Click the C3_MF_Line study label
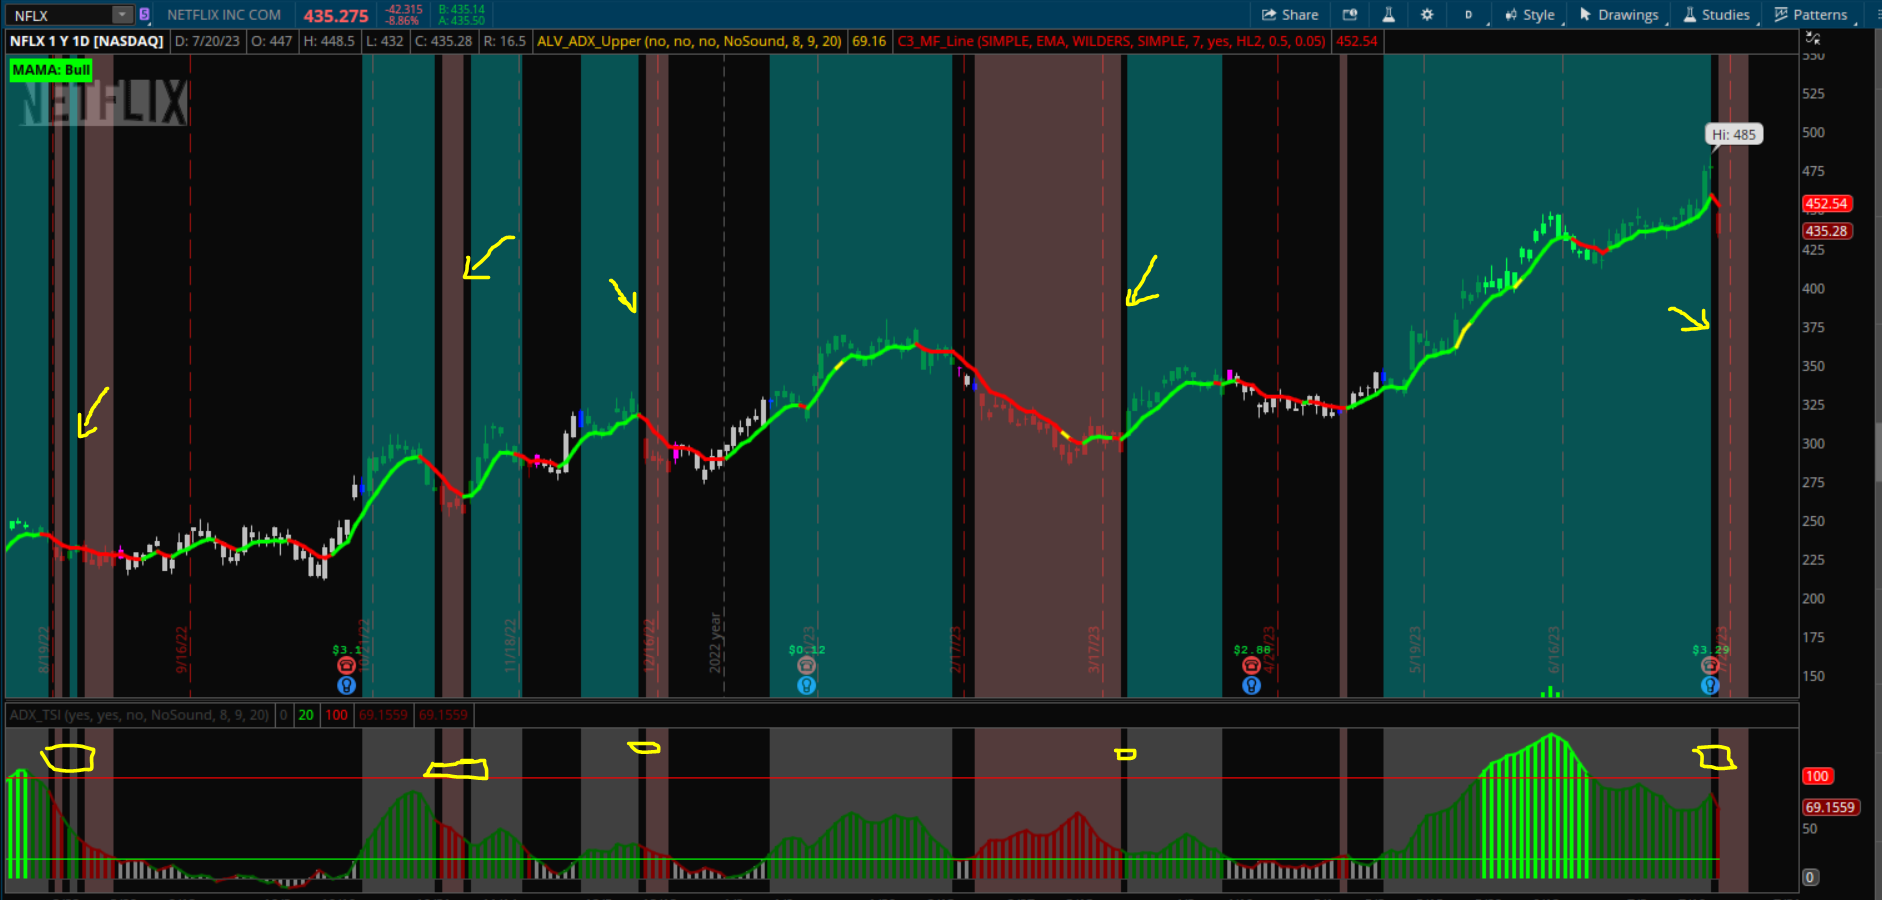 pos(1111,41)
